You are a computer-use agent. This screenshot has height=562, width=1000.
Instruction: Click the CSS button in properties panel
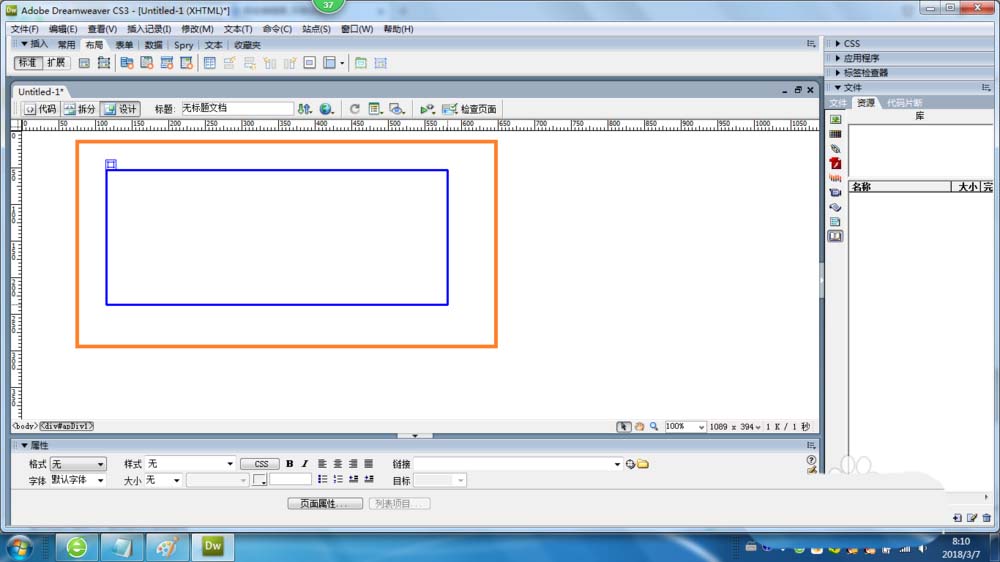260,464
